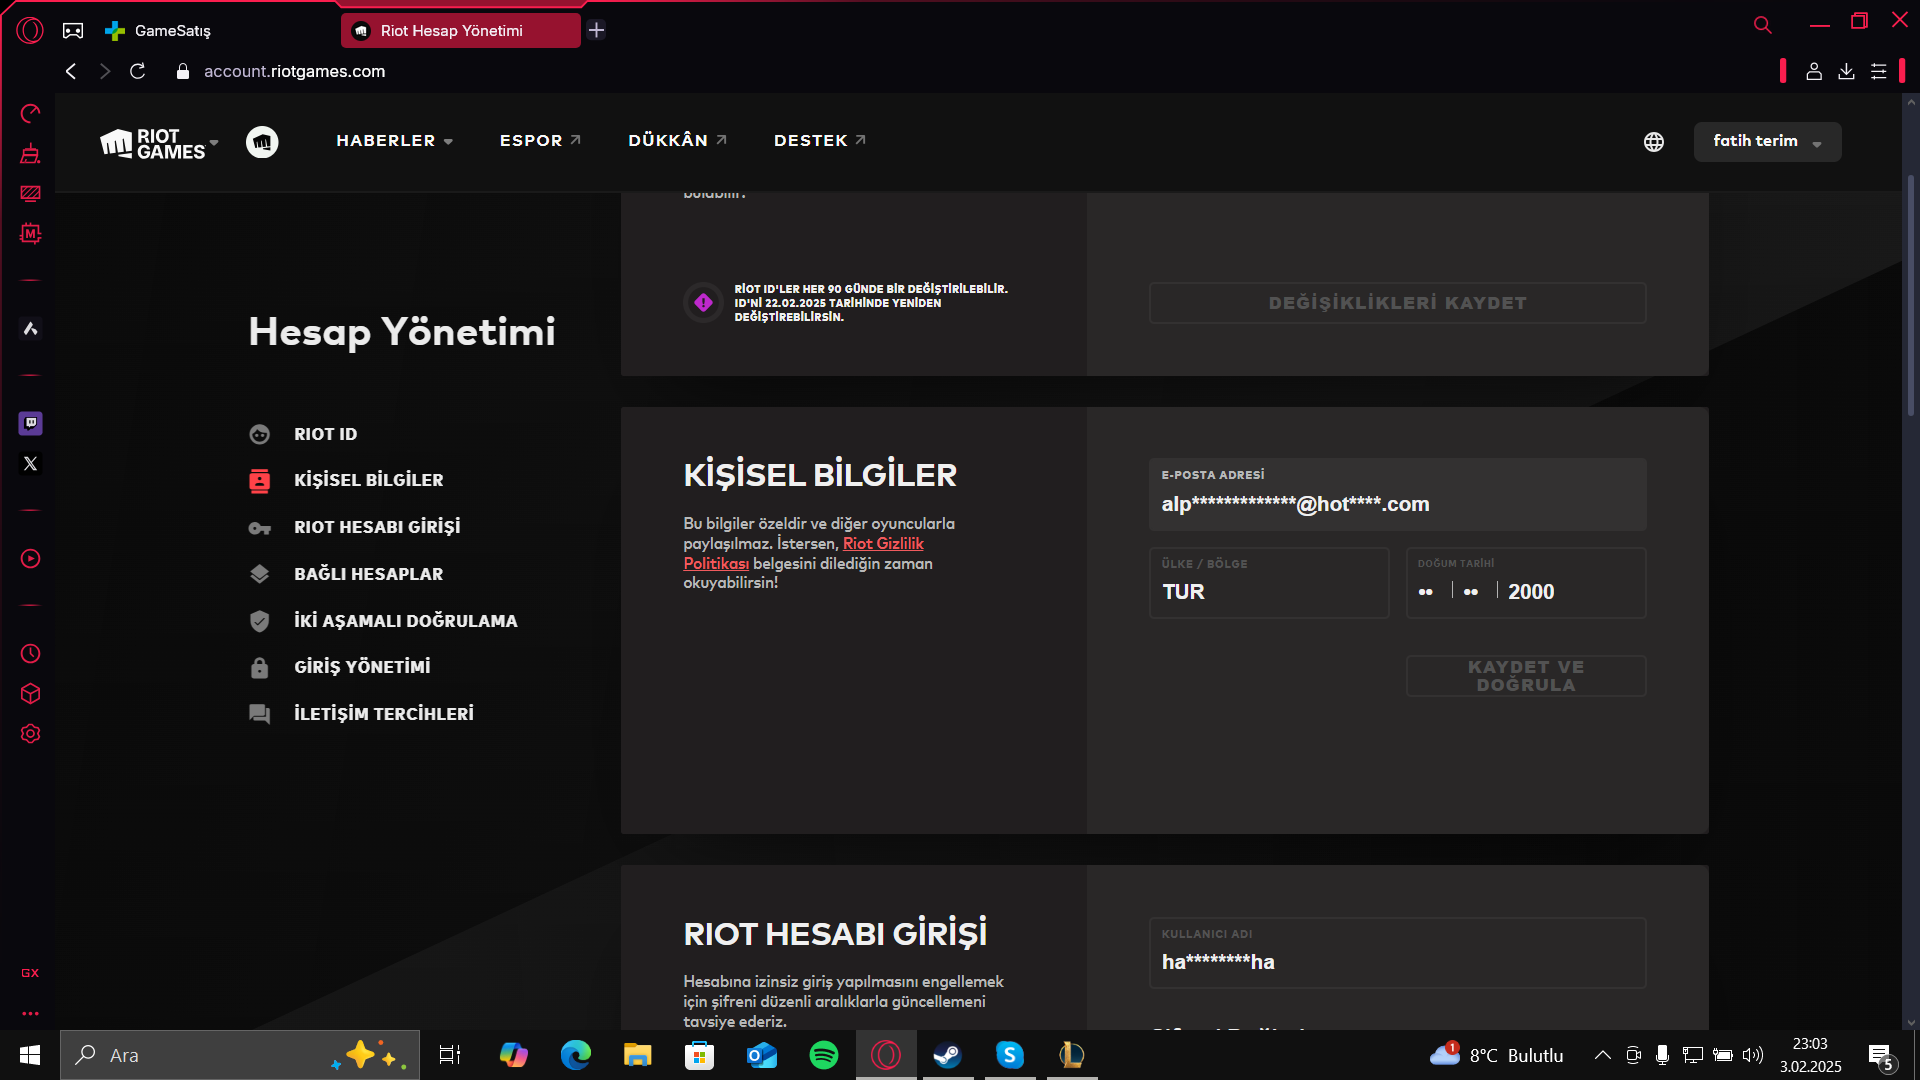This screenshot has height=1080, width=1920.
Task: Click the address bar URL
Action: 294,71
